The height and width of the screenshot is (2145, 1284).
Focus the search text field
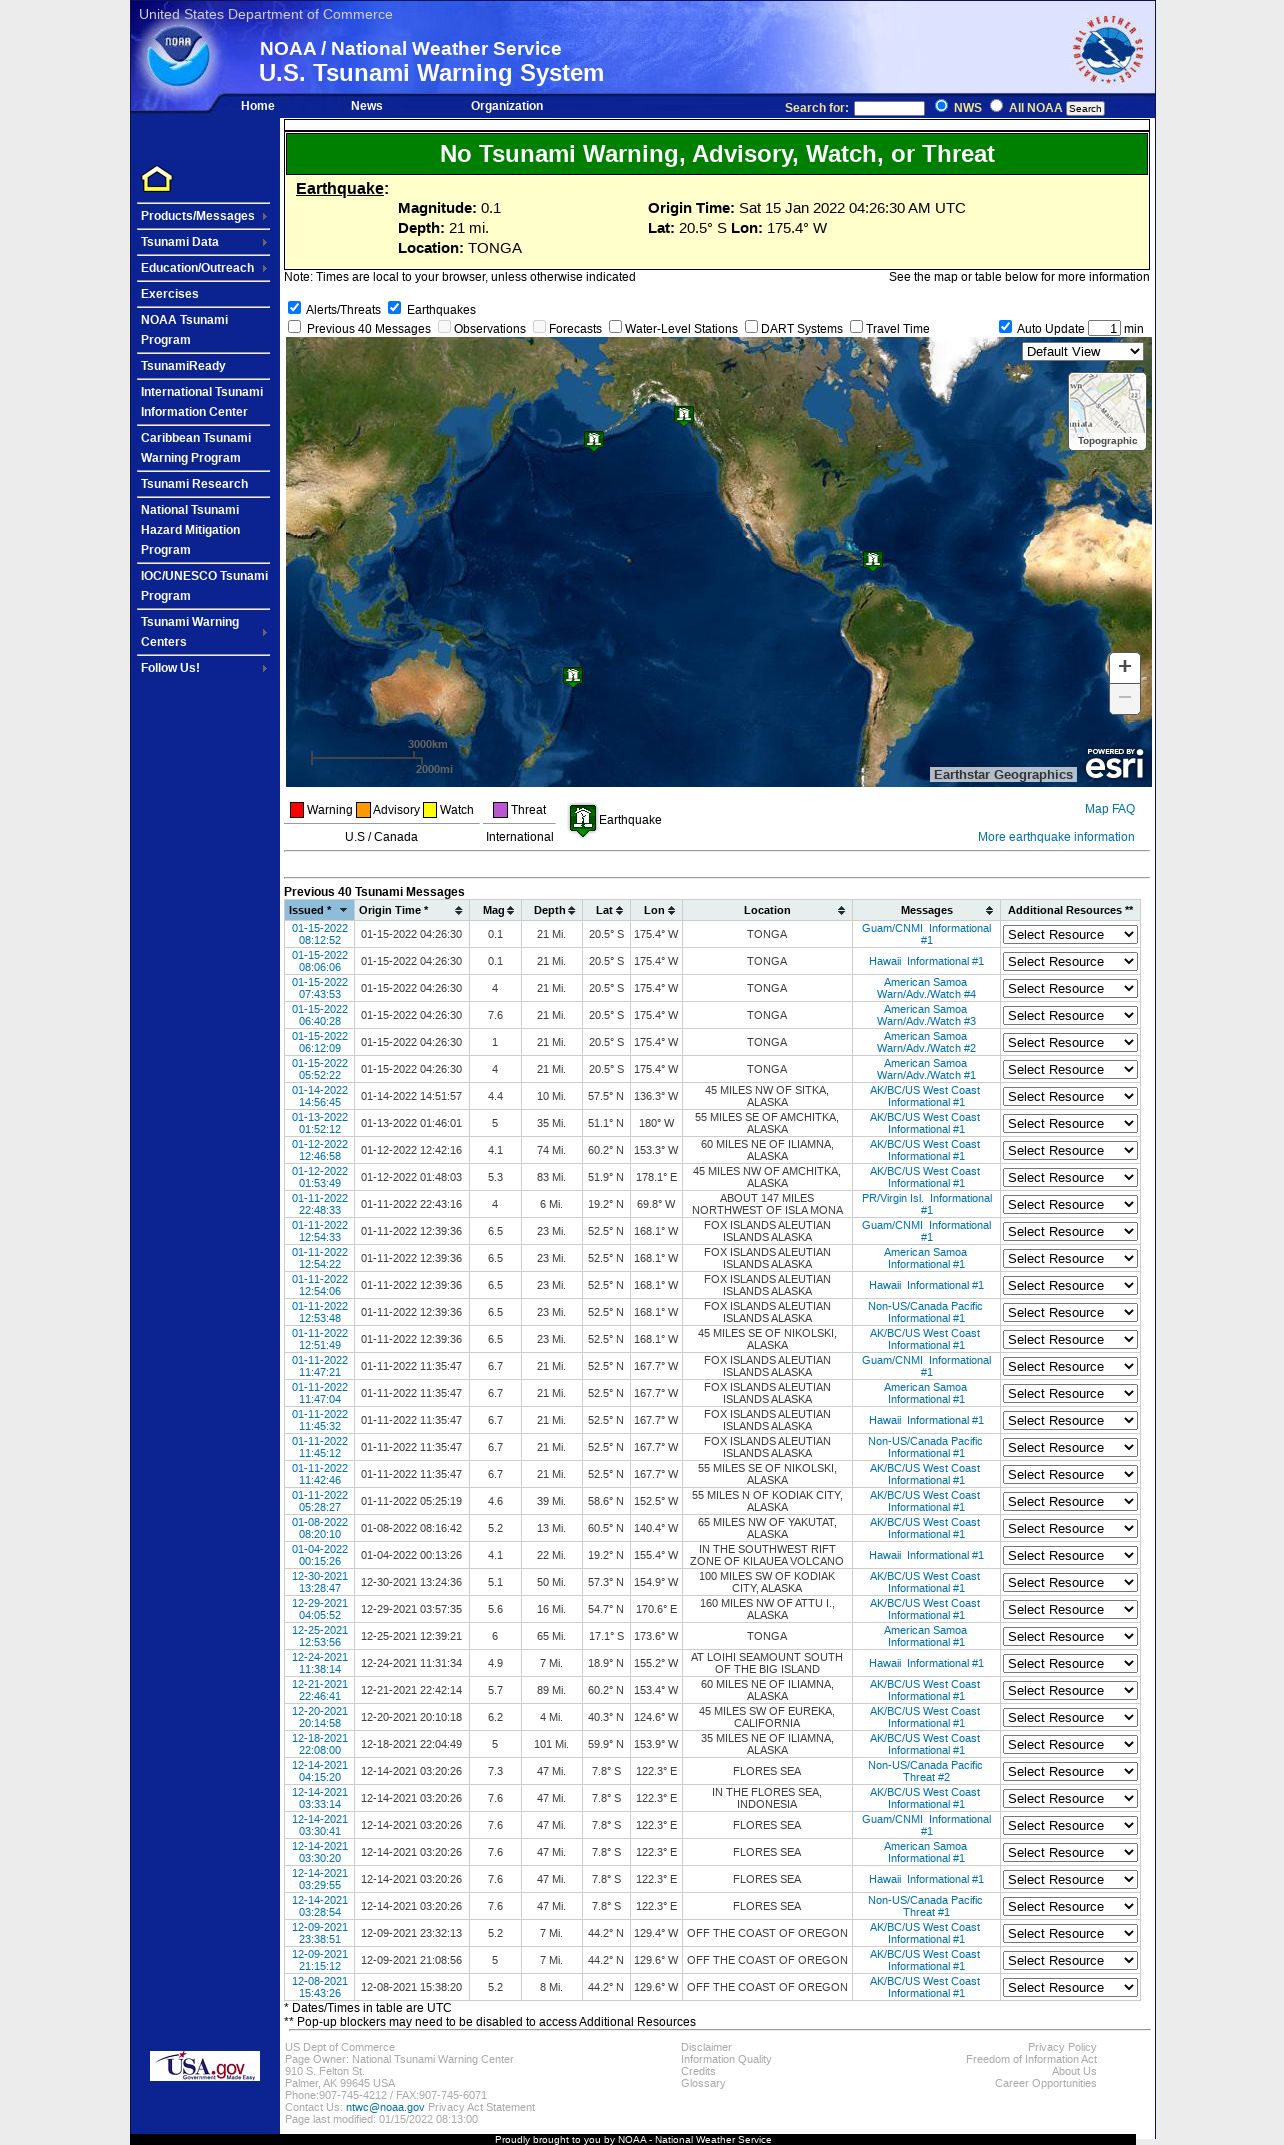[x=889, y=108]
